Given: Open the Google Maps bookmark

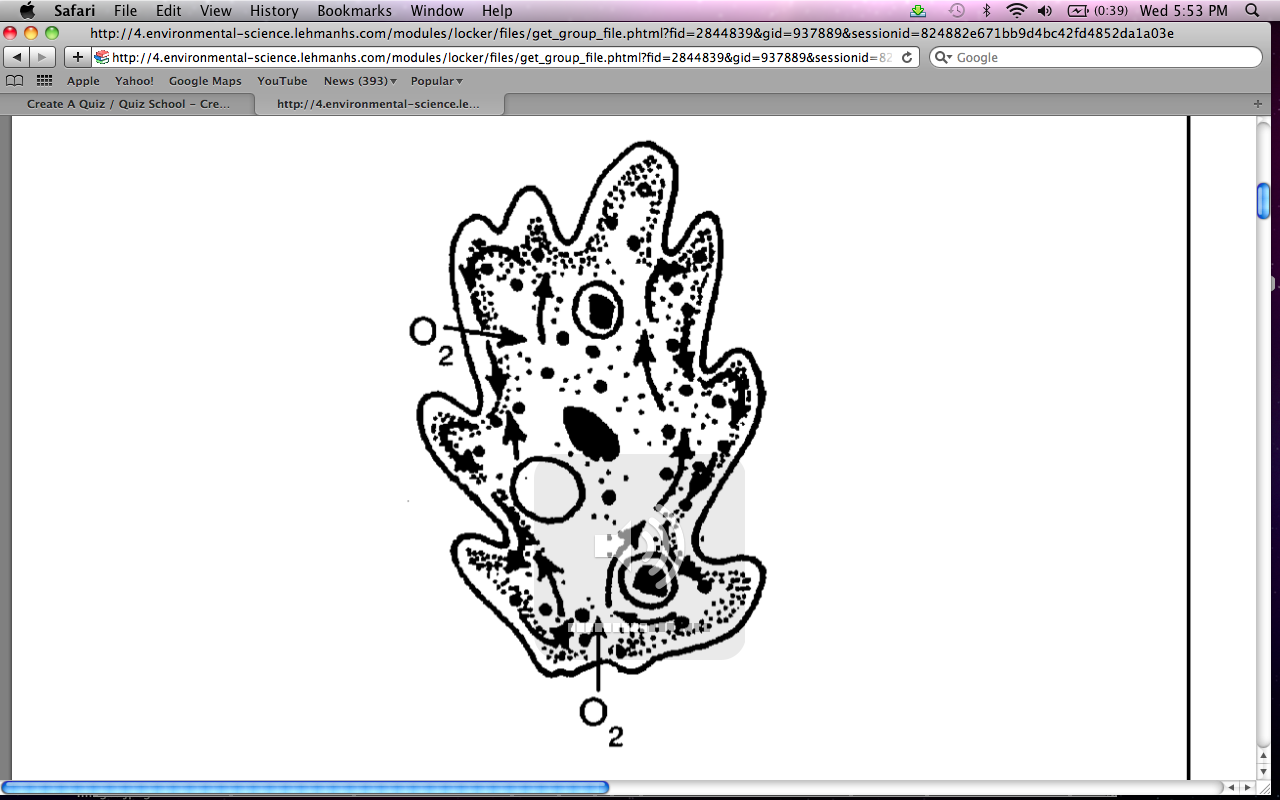Looking at the screenshot, I should pyautogui.click(x=205, y=81).
